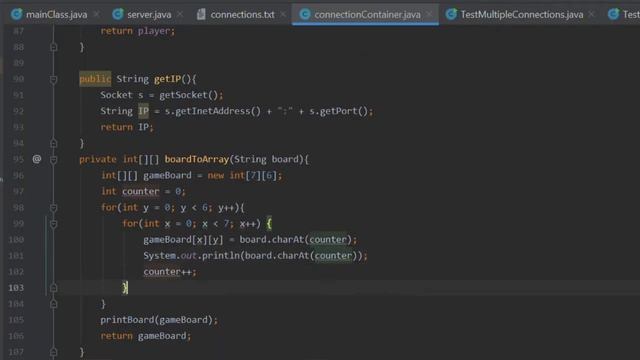Viewport: 640px width, 360px height.
Task: Click the highlighted opening brace on line 99
Action: pos(269,224)
